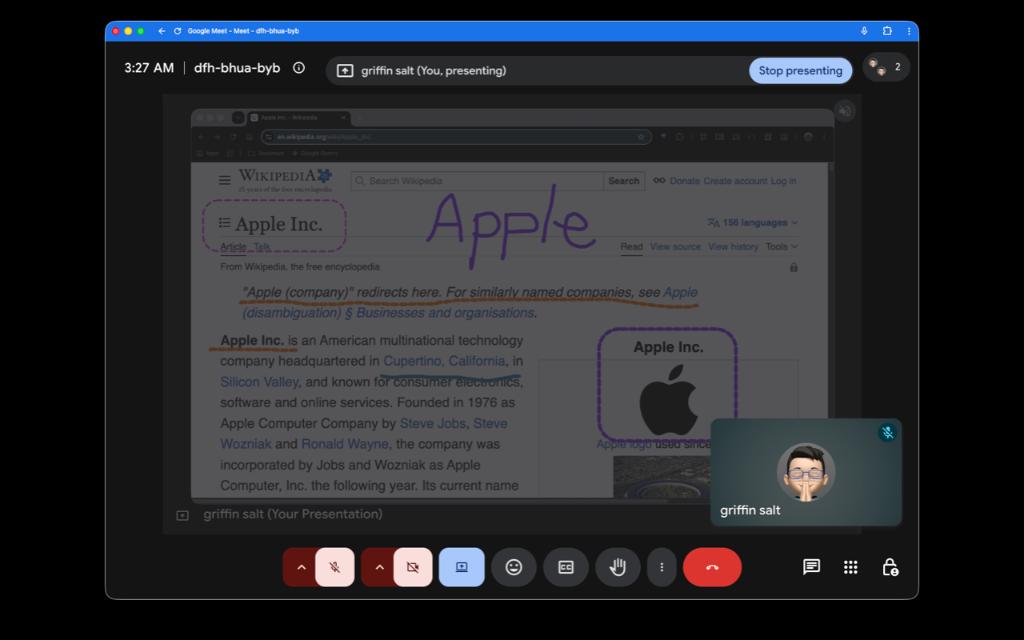Select the griffin salt self-view tile avatar
This screenshot has height=640, width=1024.
tap(806, 472)
